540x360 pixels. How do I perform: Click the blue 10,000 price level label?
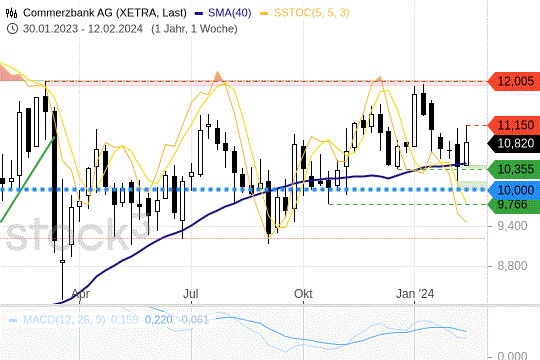click(514, 190)
